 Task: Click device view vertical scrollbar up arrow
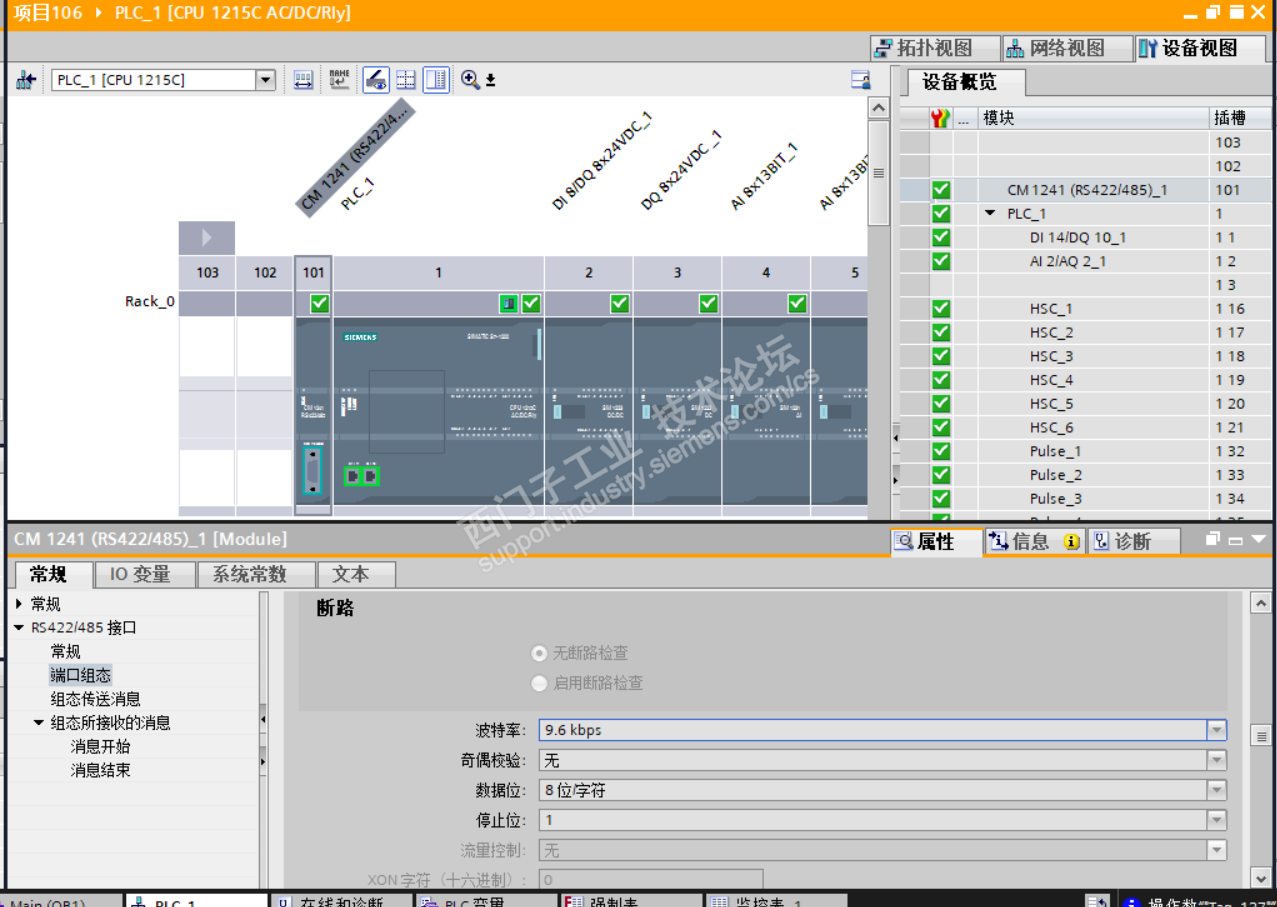point(879,108)
